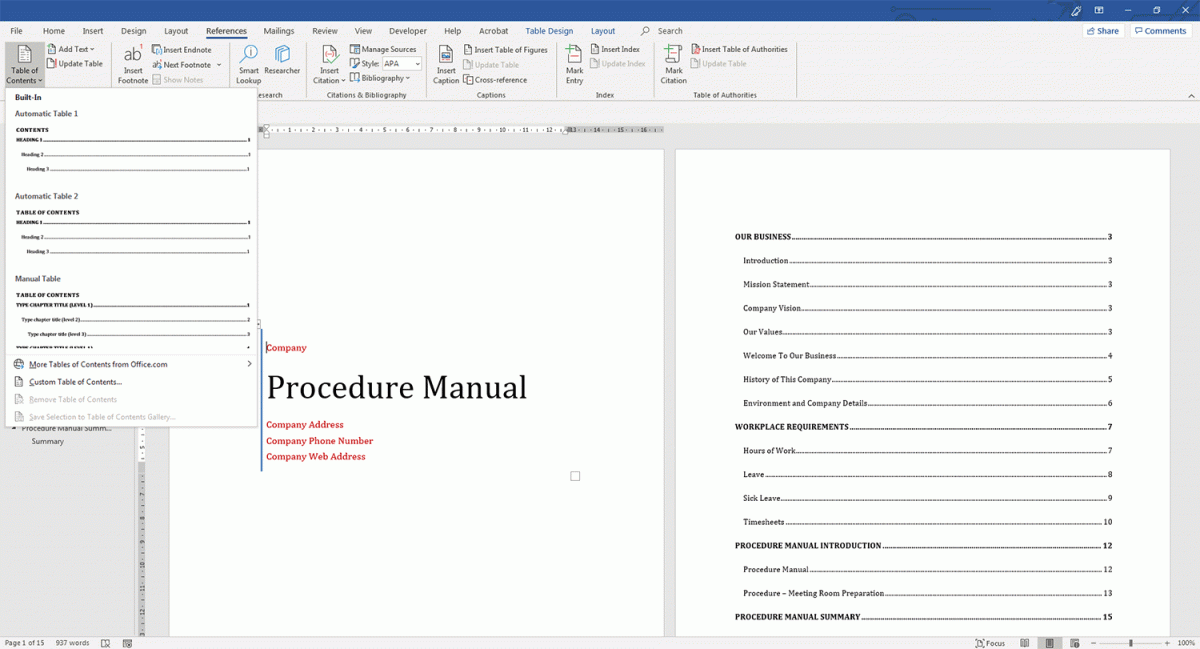
Task: Adjust the zoom slider handle
Action: 1131,643
